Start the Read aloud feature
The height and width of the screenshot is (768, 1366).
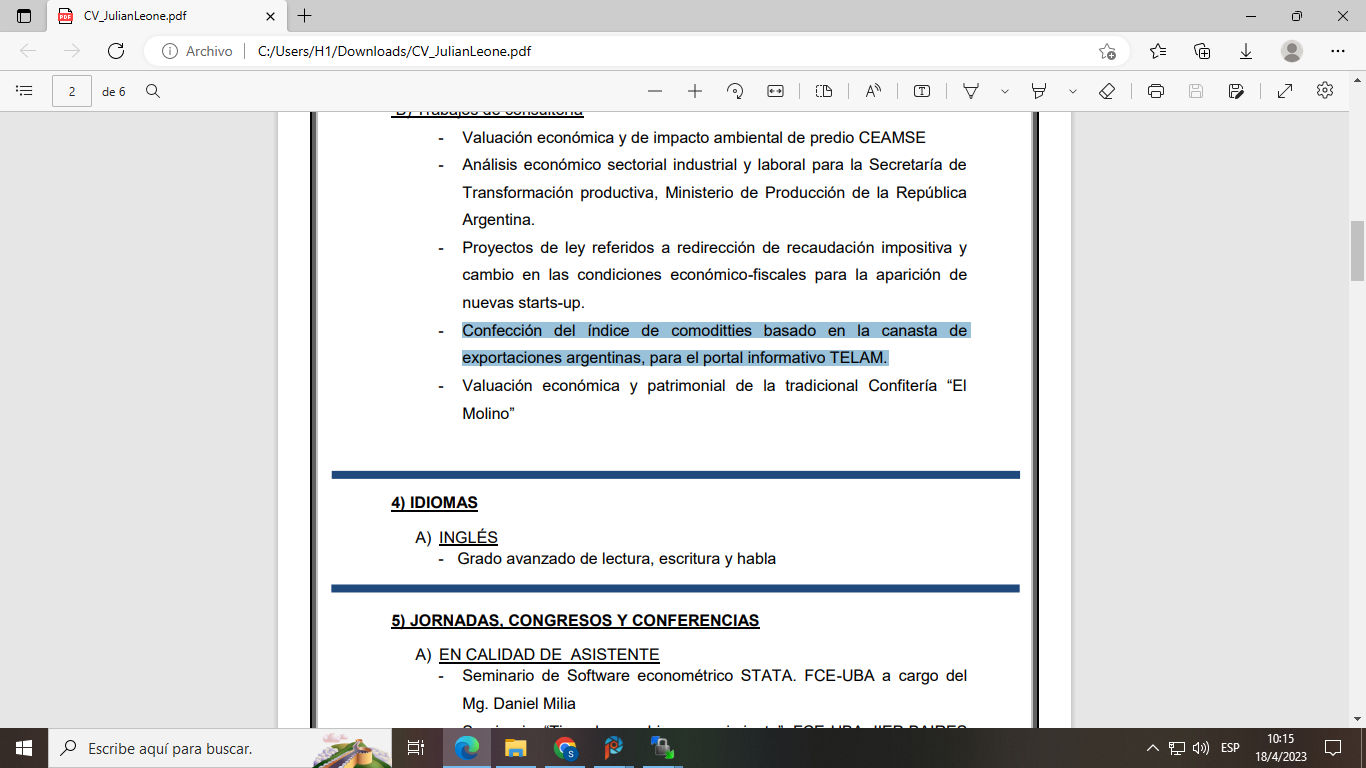(873, 91)
